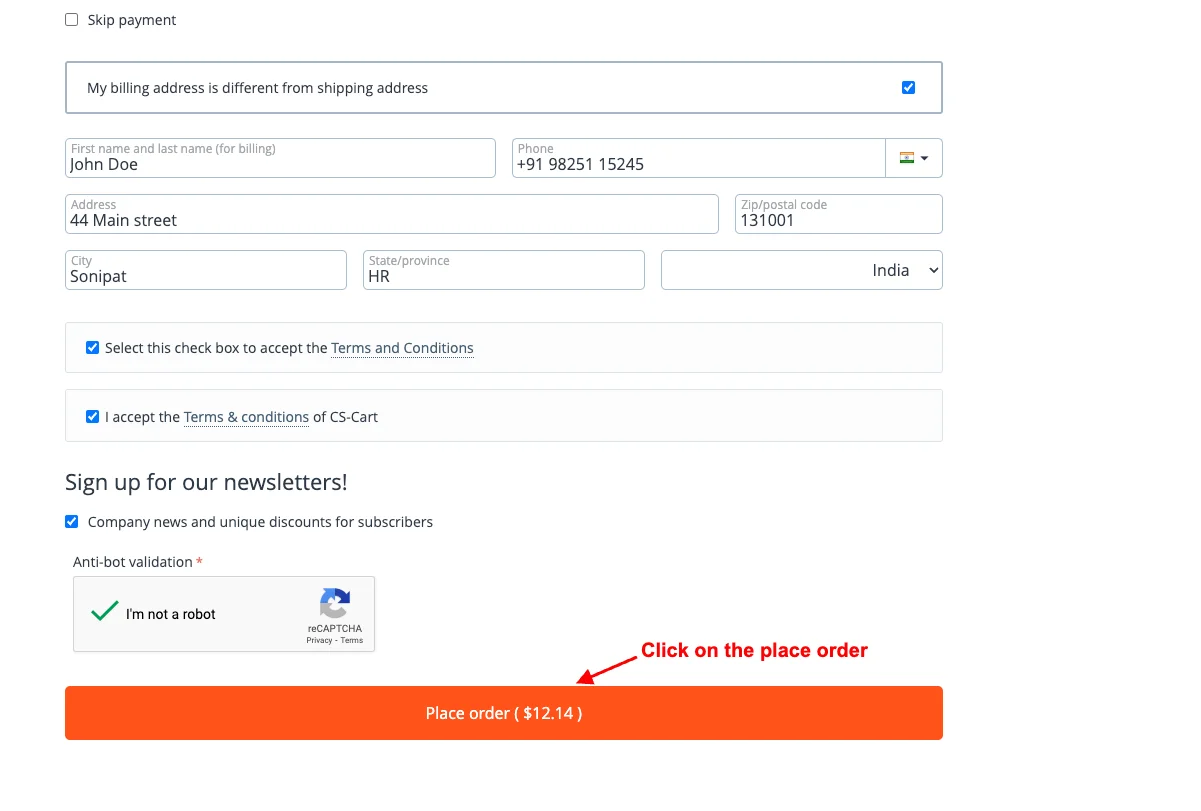Click the Place order ($12.14) button

click(504, 713)
